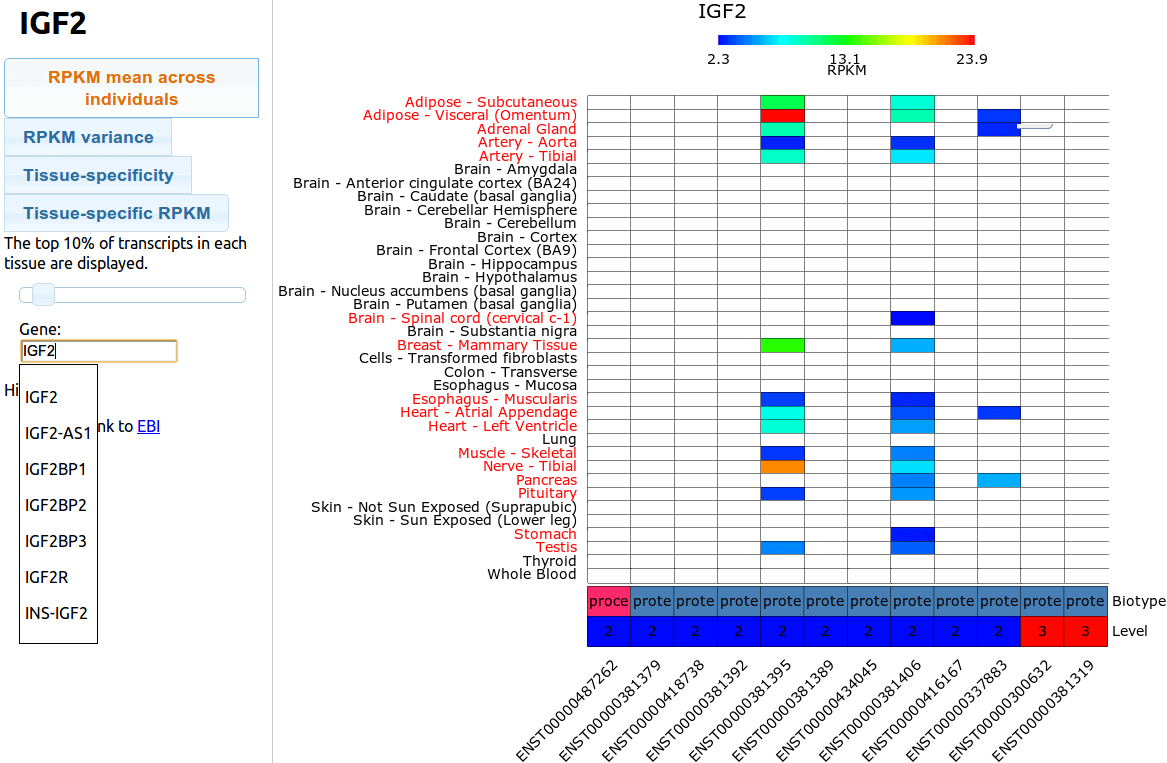
Task: Click the pink 'proce' biotype cell
Action: tap(609, 601)
